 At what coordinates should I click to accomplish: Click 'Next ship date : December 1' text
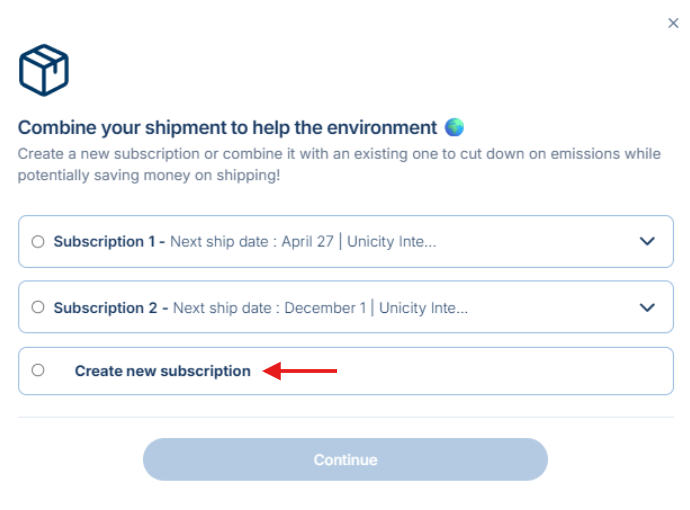click(270, 308)
